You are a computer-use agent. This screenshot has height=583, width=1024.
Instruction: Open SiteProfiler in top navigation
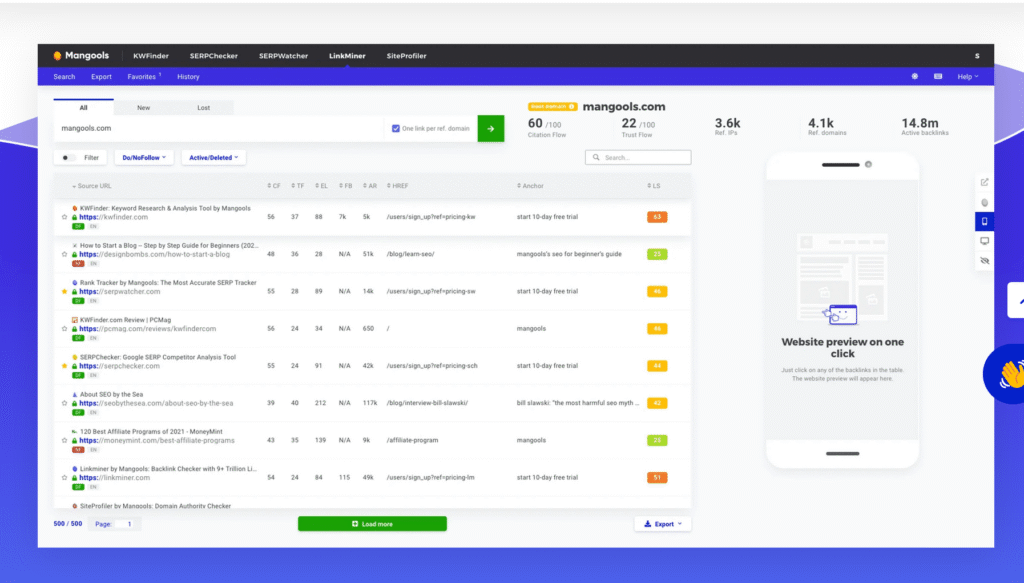[x=406, y=56]
